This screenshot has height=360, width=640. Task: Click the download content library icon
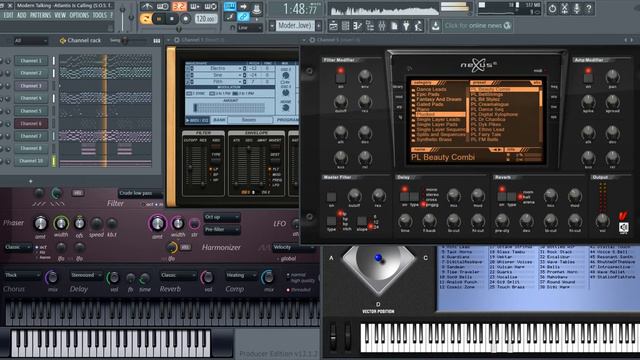point(436,26)
